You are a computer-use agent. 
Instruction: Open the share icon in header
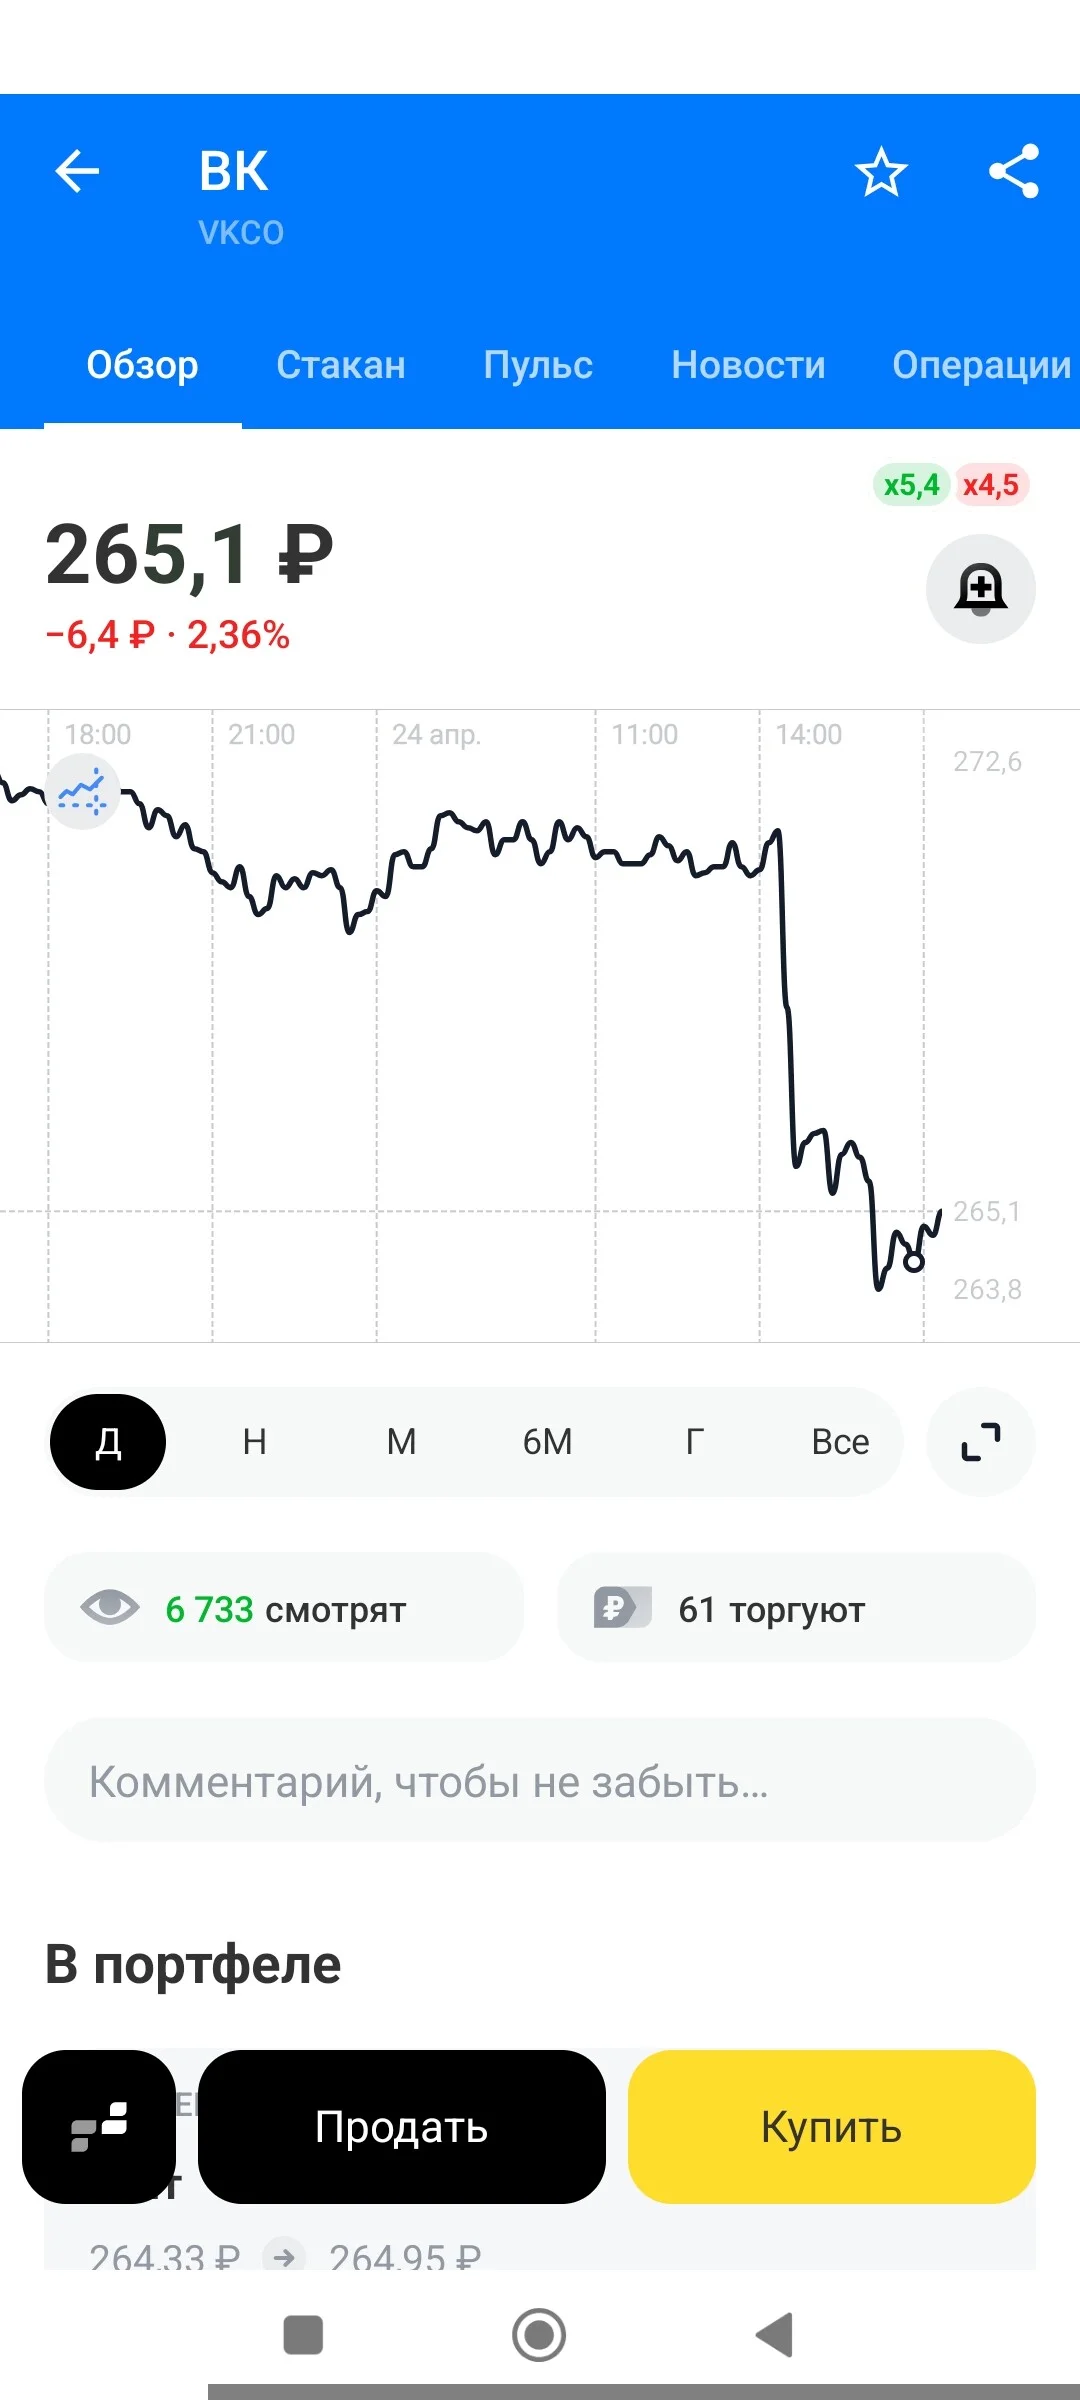coord(1014,171)
